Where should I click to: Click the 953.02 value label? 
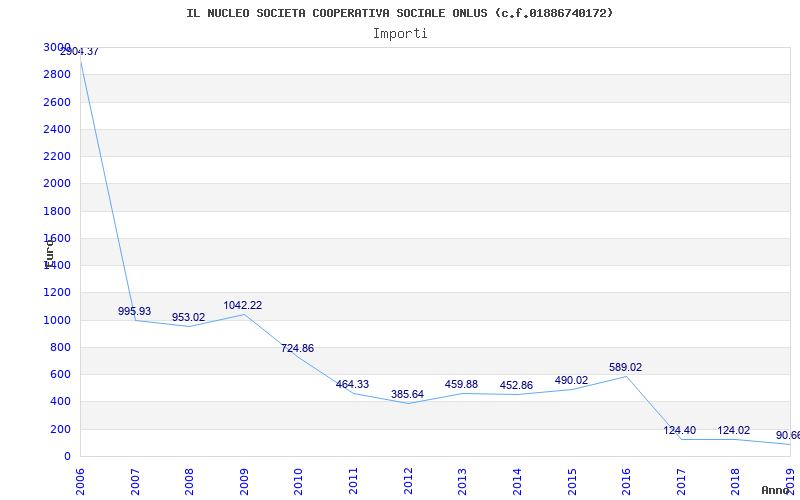(188, 318)
